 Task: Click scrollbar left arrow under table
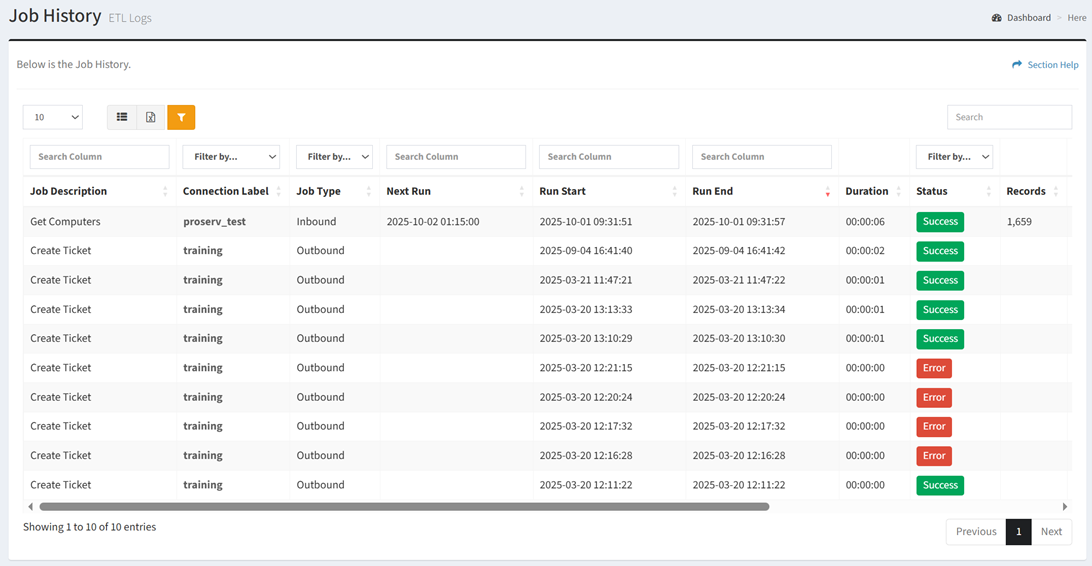[x=30, y=507]
